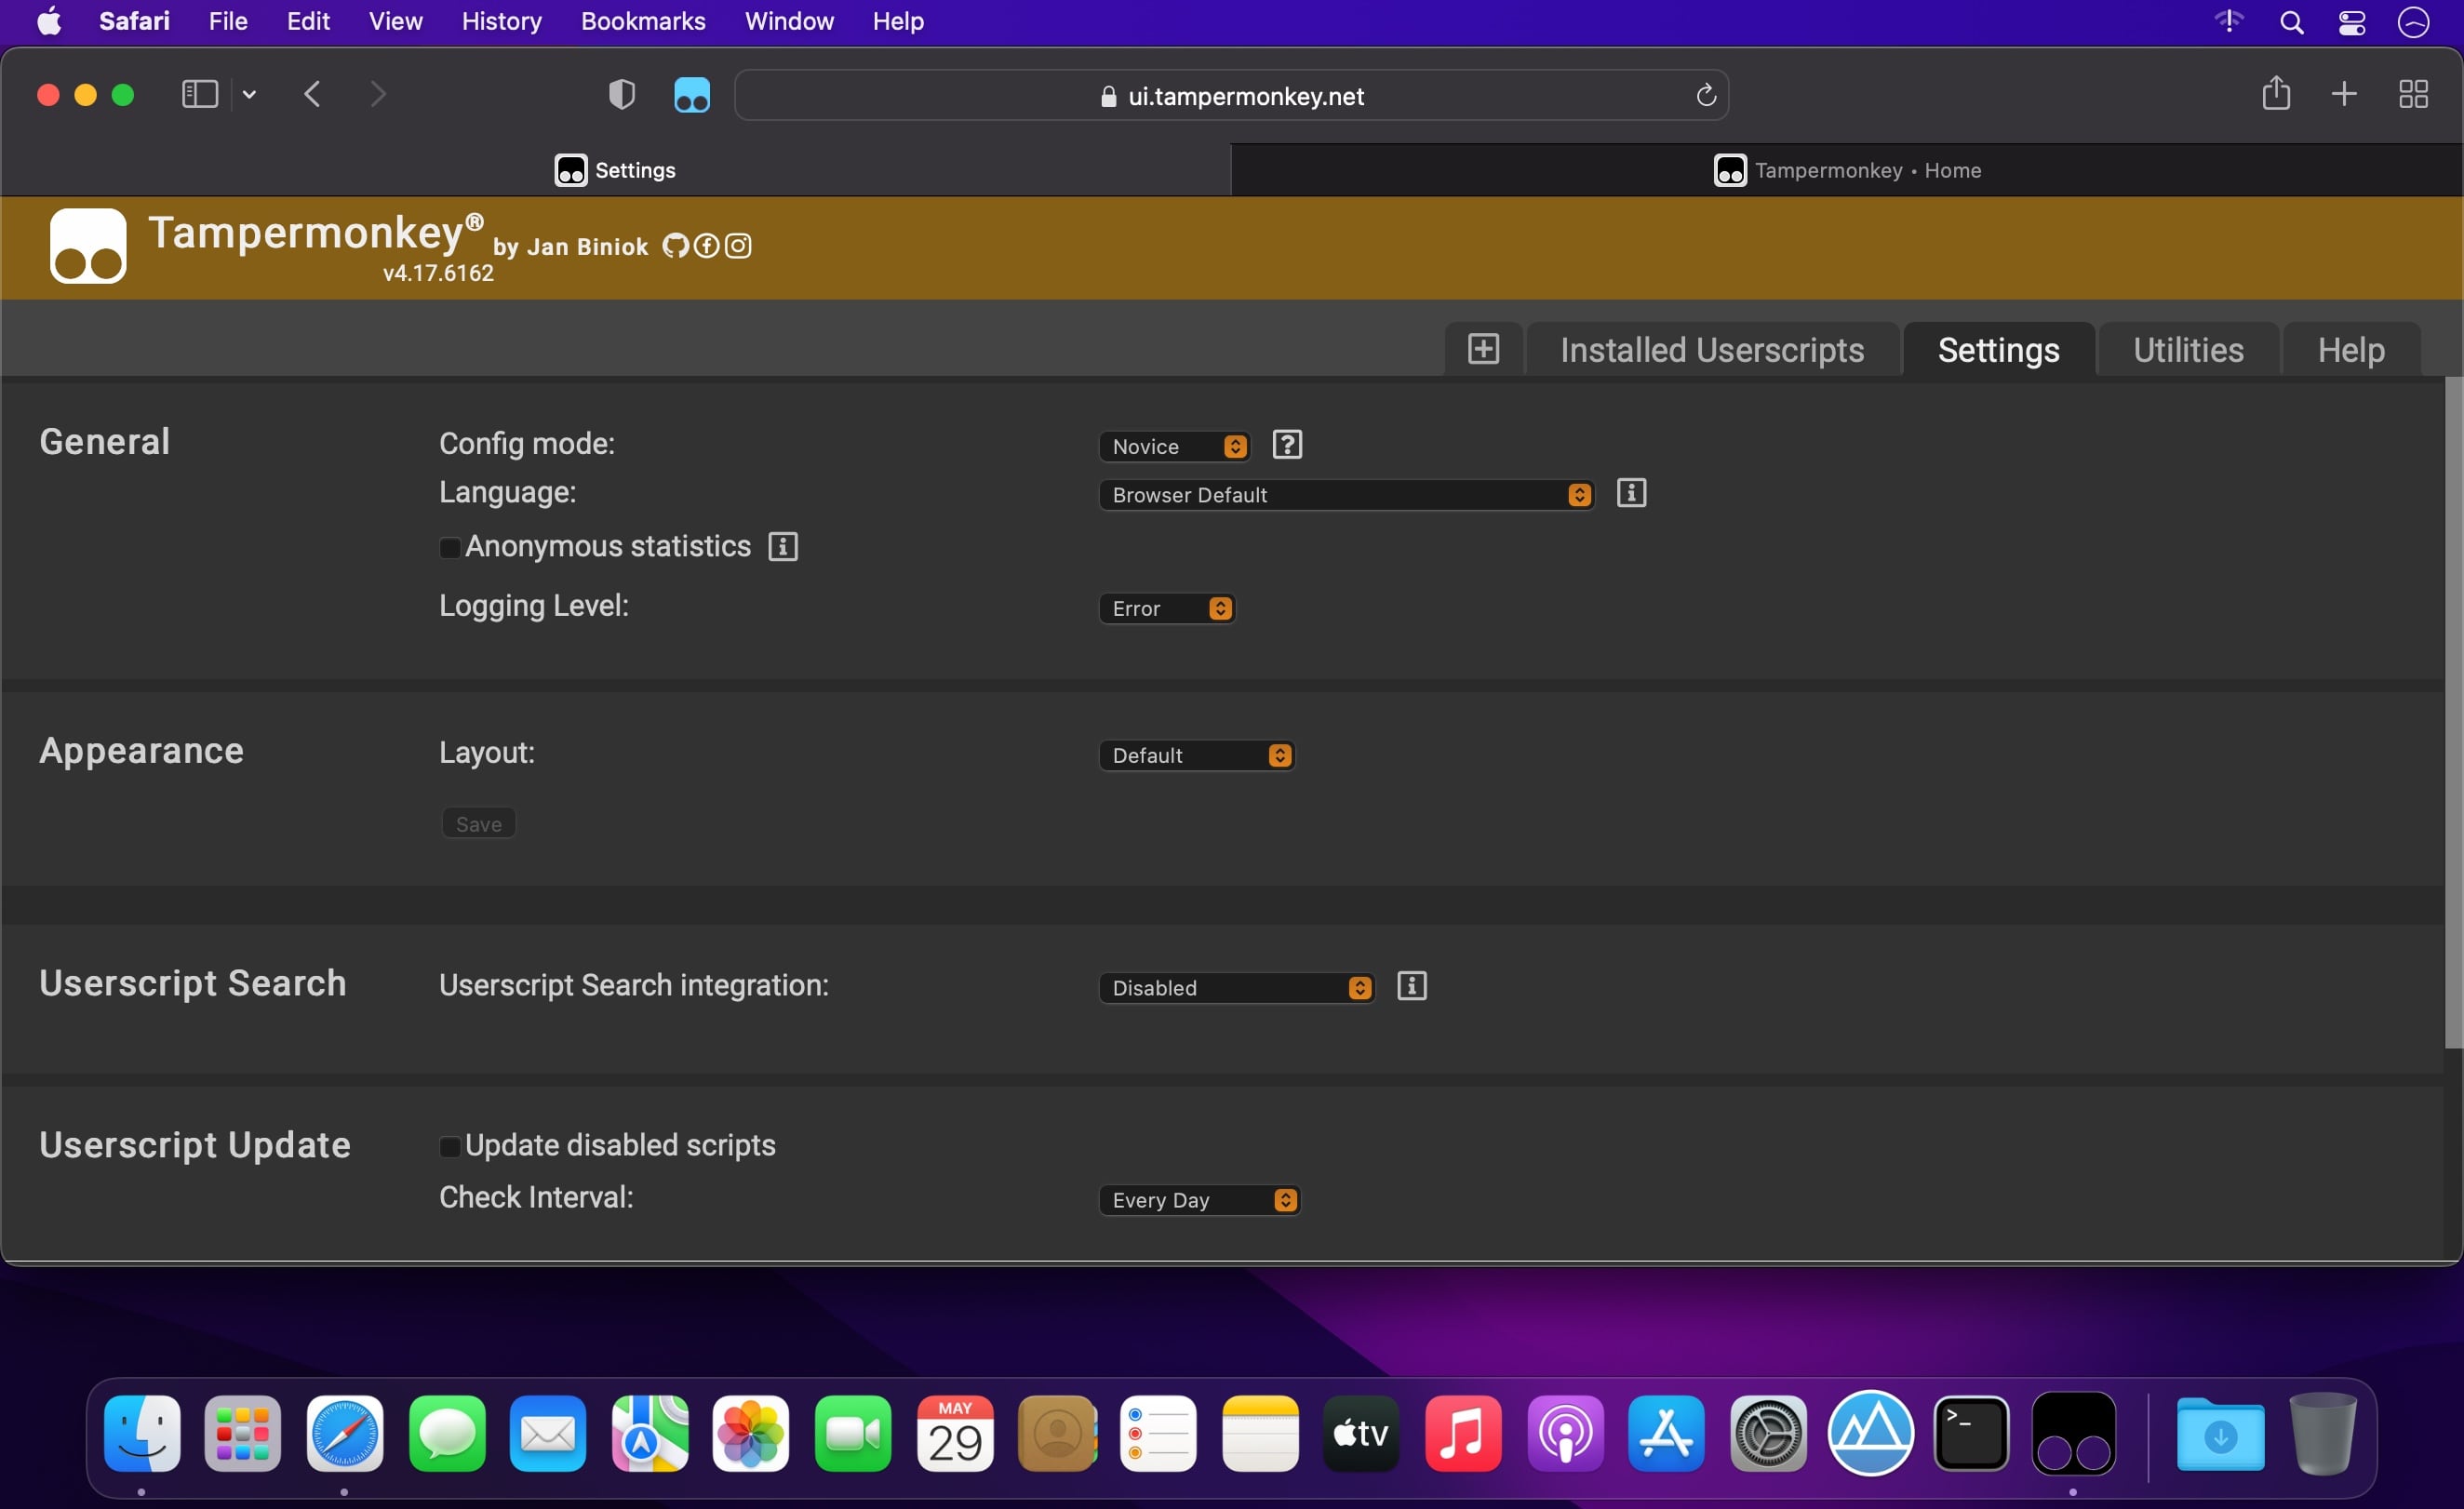
Task: Open Tampermonkey's Help section
Action: pos(2351,349)
